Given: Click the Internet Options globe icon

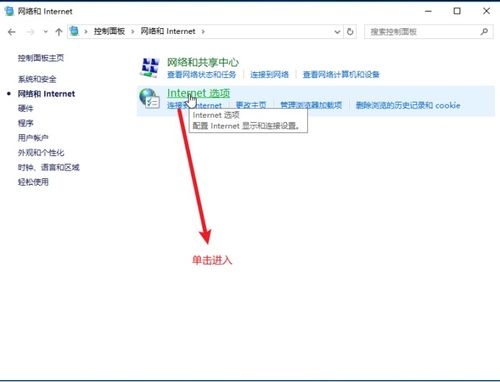Looking at the screenshot, I should coord(149,98).
